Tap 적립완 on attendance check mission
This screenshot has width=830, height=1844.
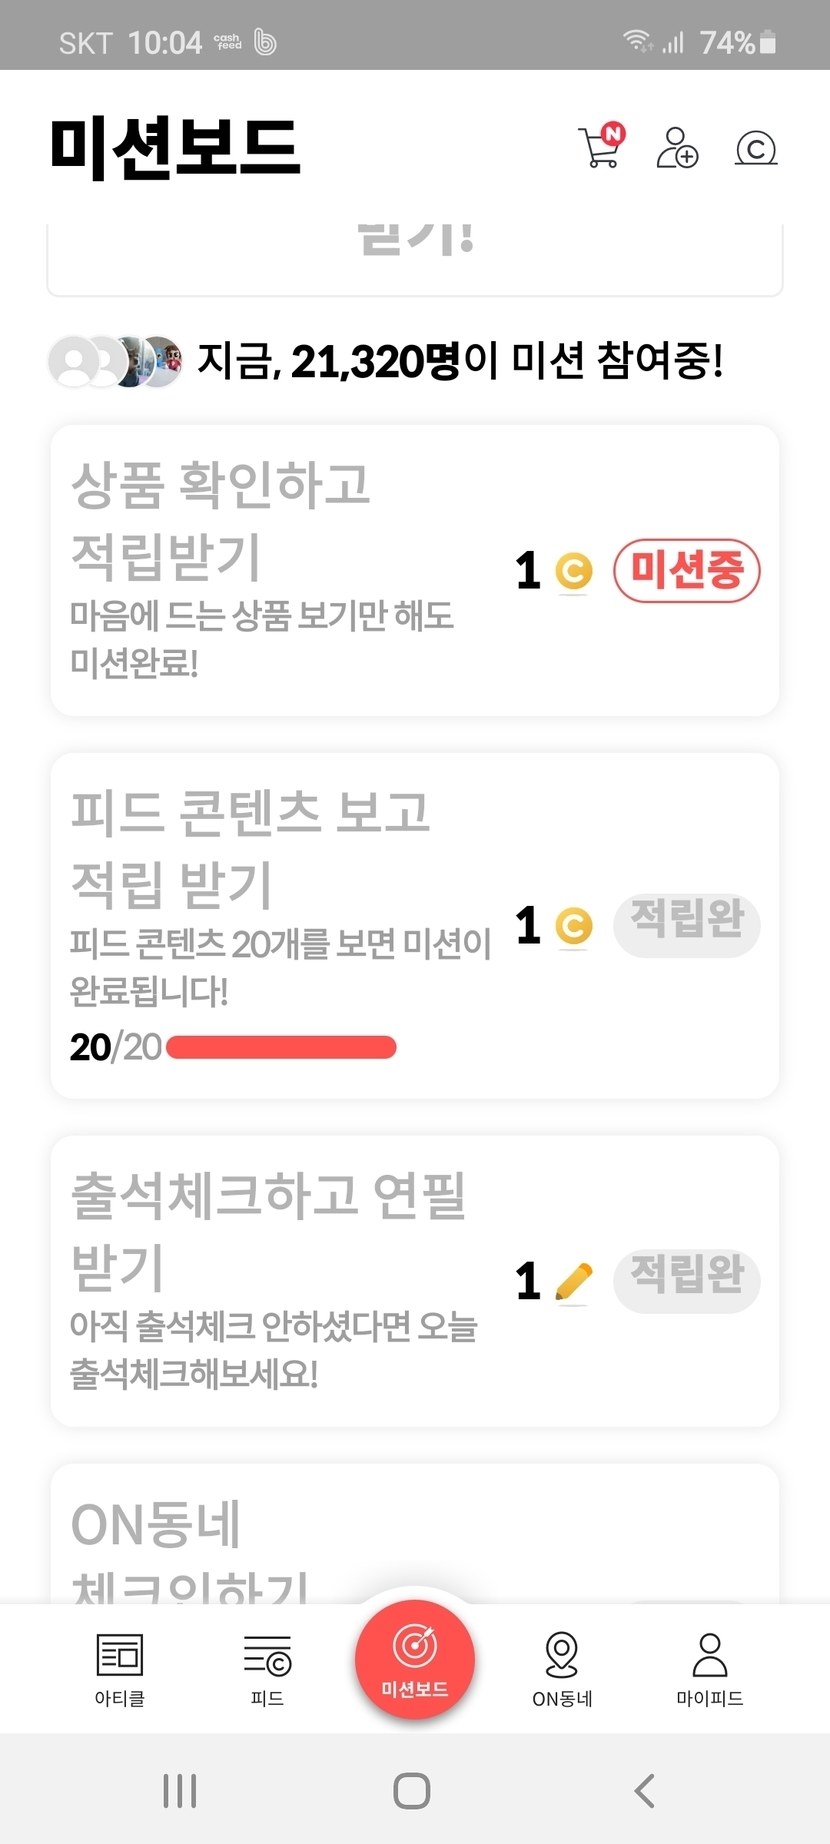pyautogui.click(x=687, y=1280)
